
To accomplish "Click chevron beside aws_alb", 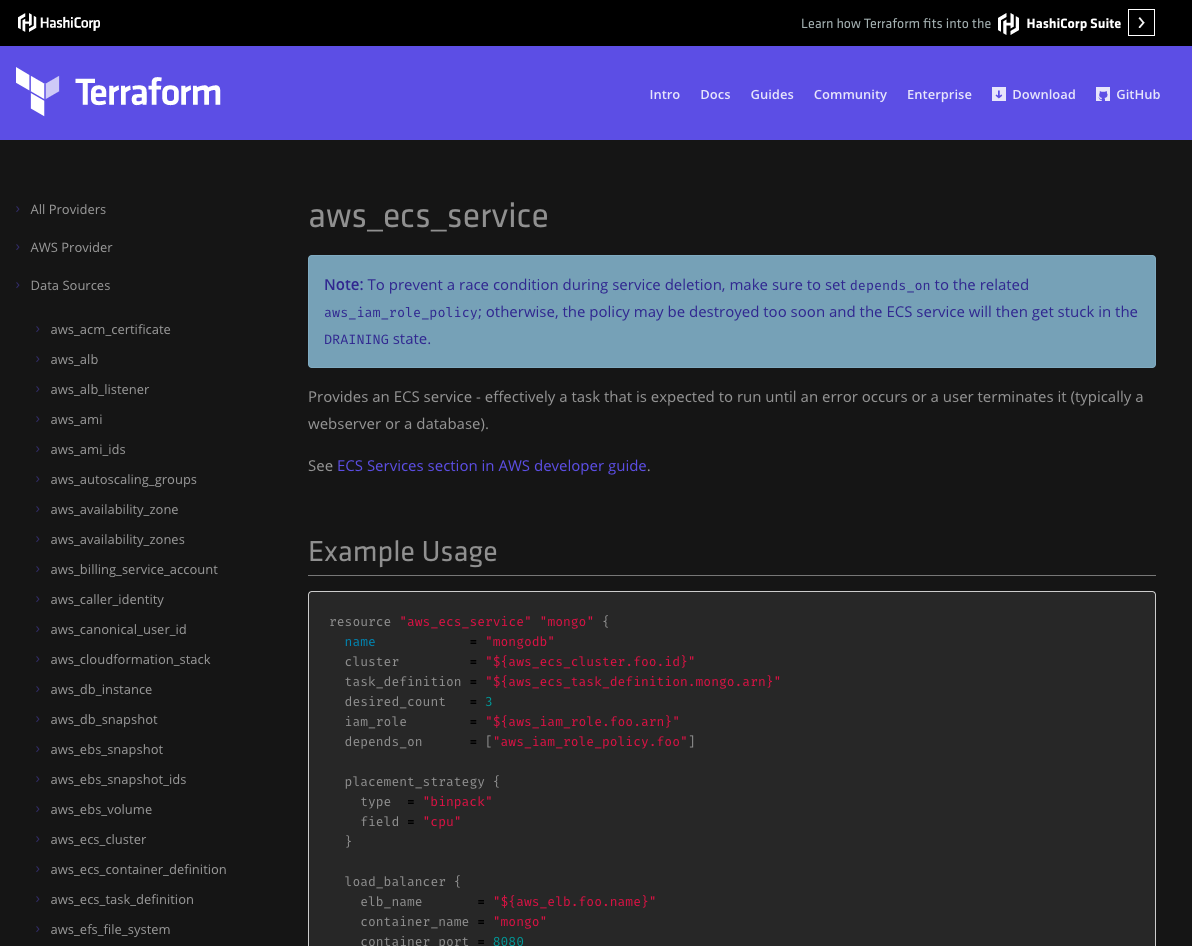I will 37,358.
